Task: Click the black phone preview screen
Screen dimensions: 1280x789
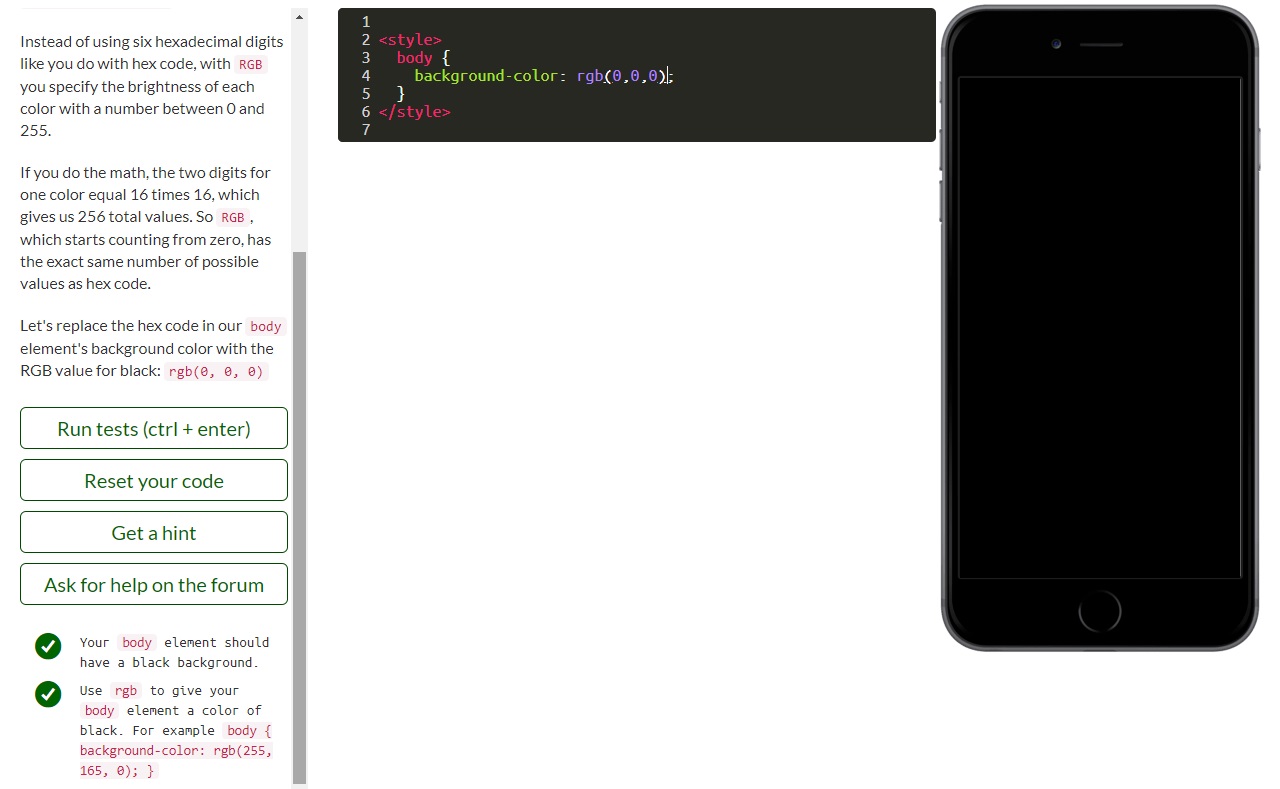Action: 1099,325
